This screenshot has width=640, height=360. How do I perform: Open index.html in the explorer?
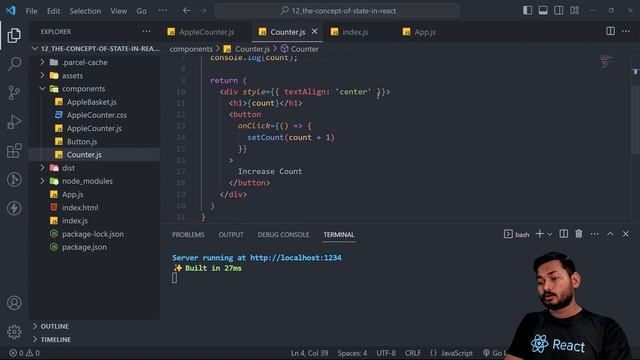point(95,207)
